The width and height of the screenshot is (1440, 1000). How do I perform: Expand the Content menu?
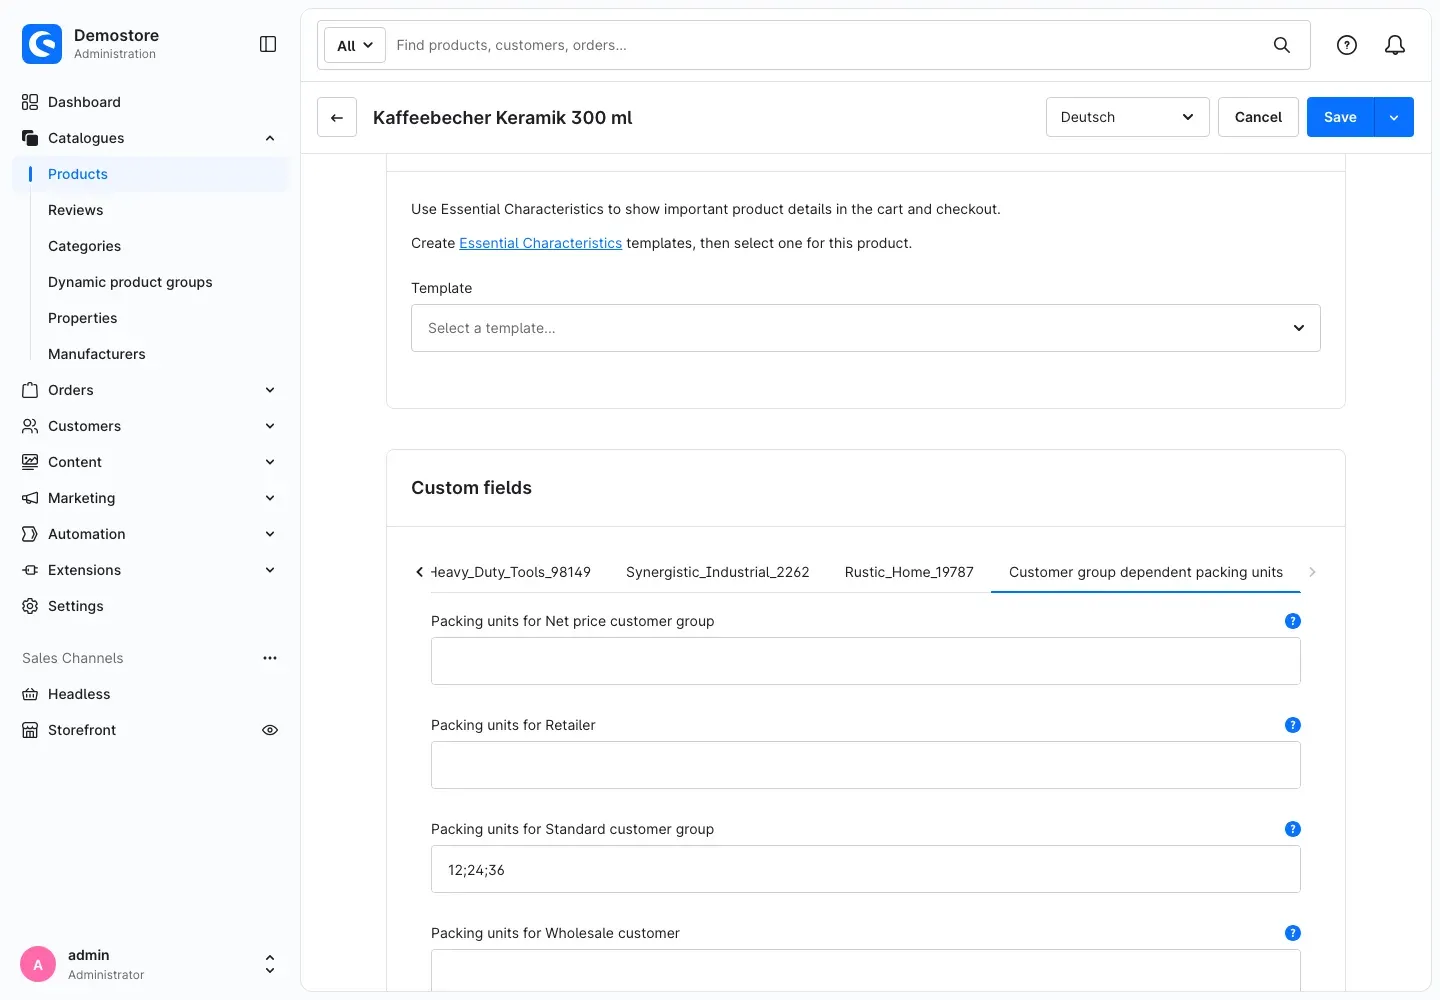point(270,462)
